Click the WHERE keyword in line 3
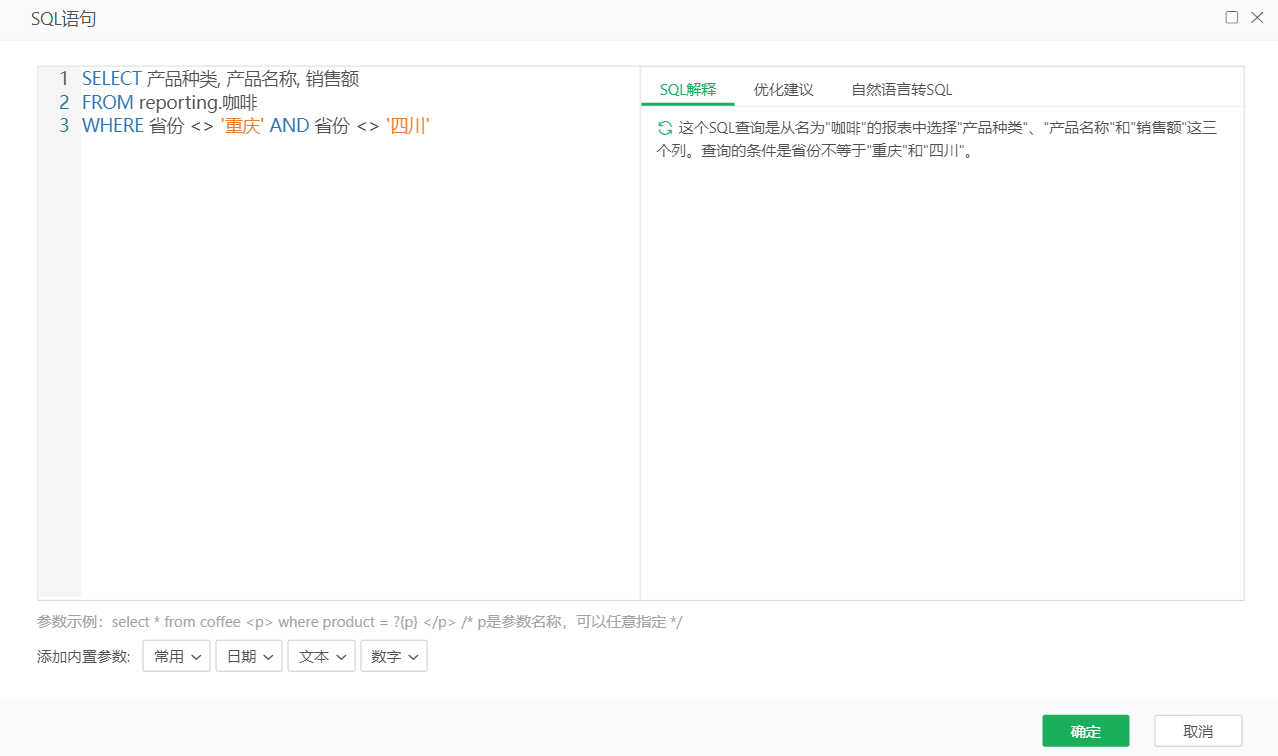The image size is (1278, 756). coord(113,126)
